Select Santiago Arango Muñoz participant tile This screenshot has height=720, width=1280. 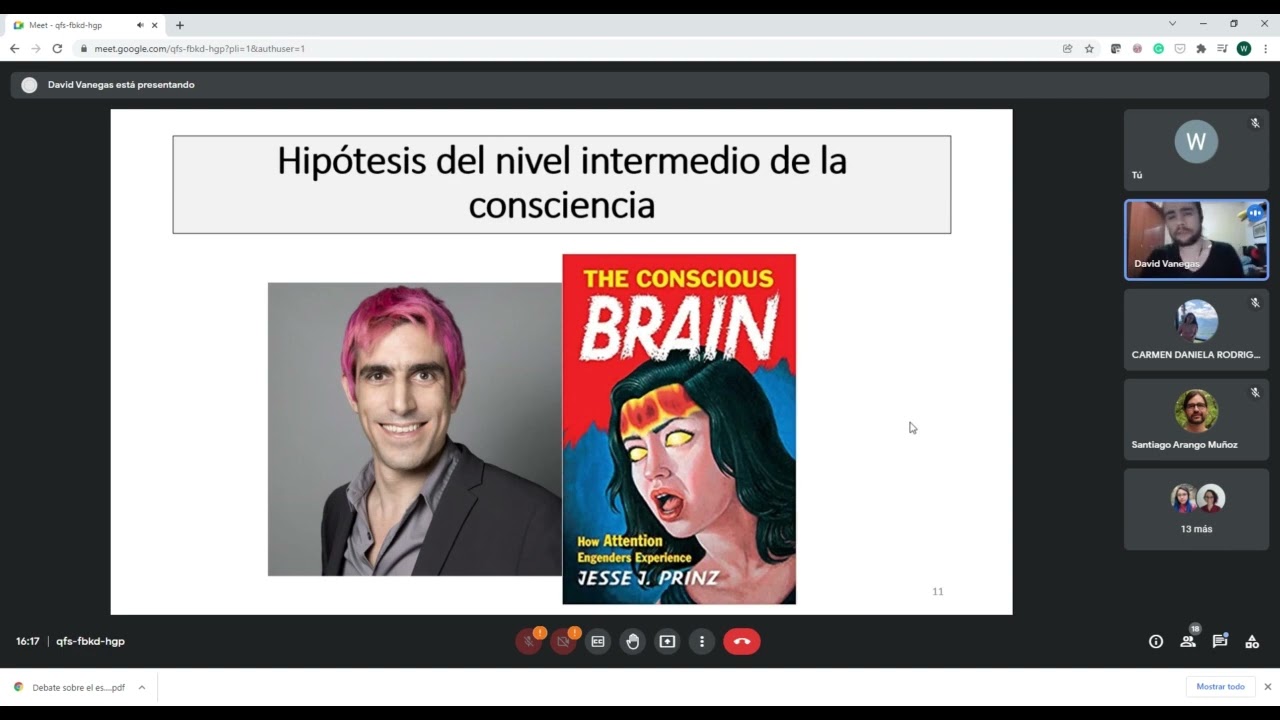tap(1196, 419)
